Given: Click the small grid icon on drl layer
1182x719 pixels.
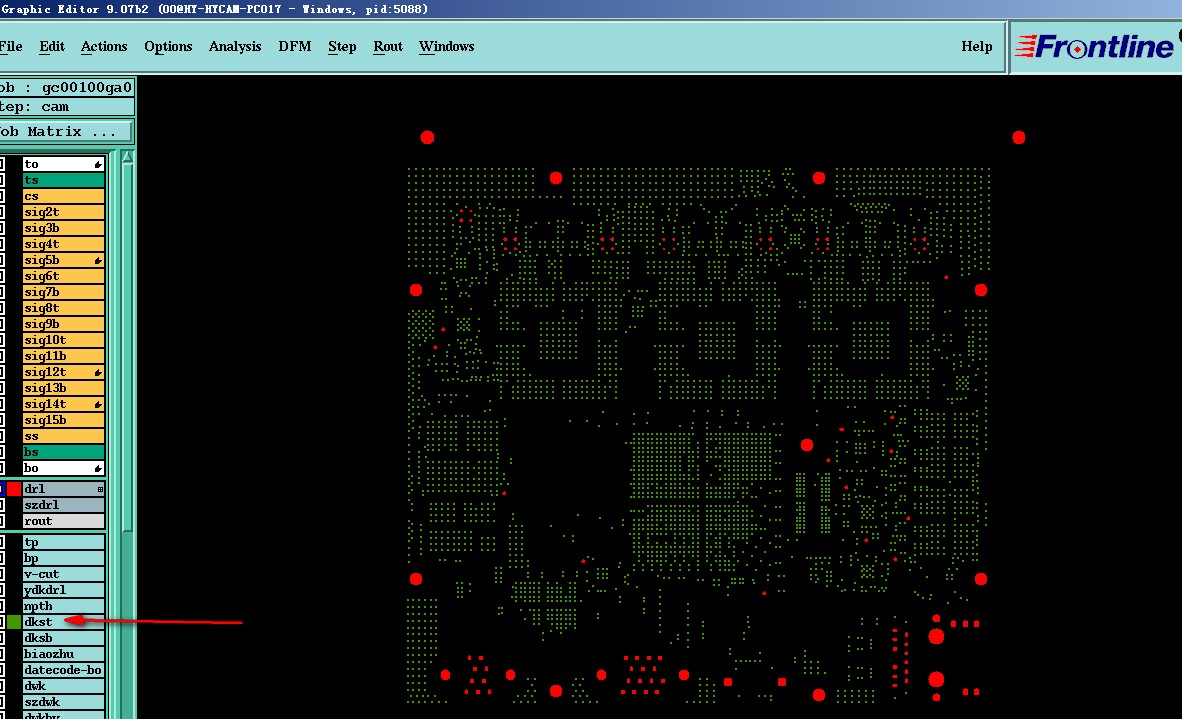Looking at the screenshot, I should (100, 489).
